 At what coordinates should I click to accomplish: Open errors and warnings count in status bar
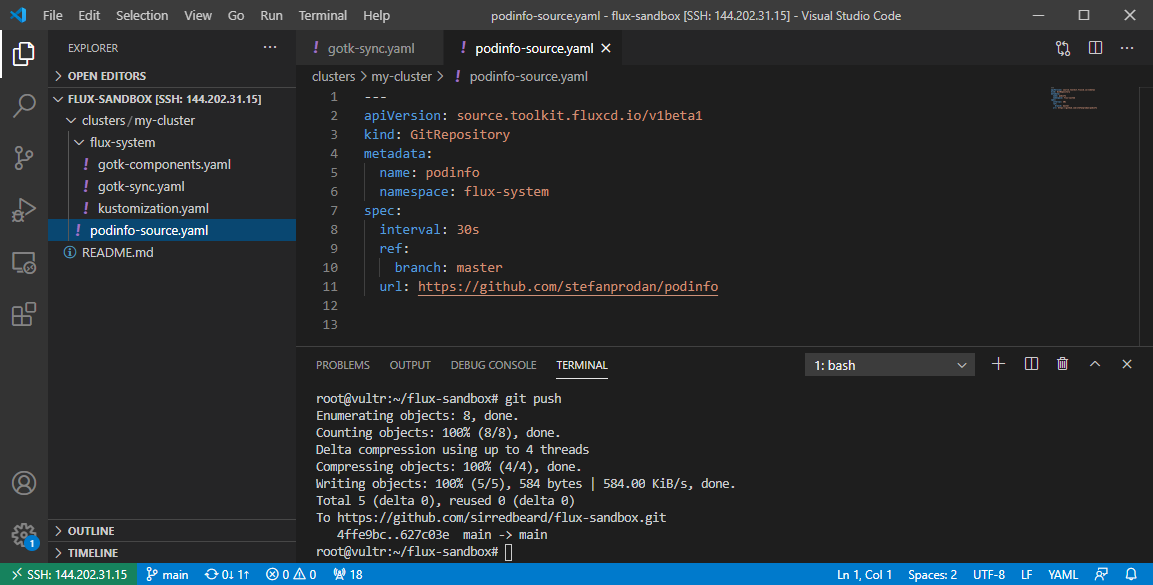[291, 574]
